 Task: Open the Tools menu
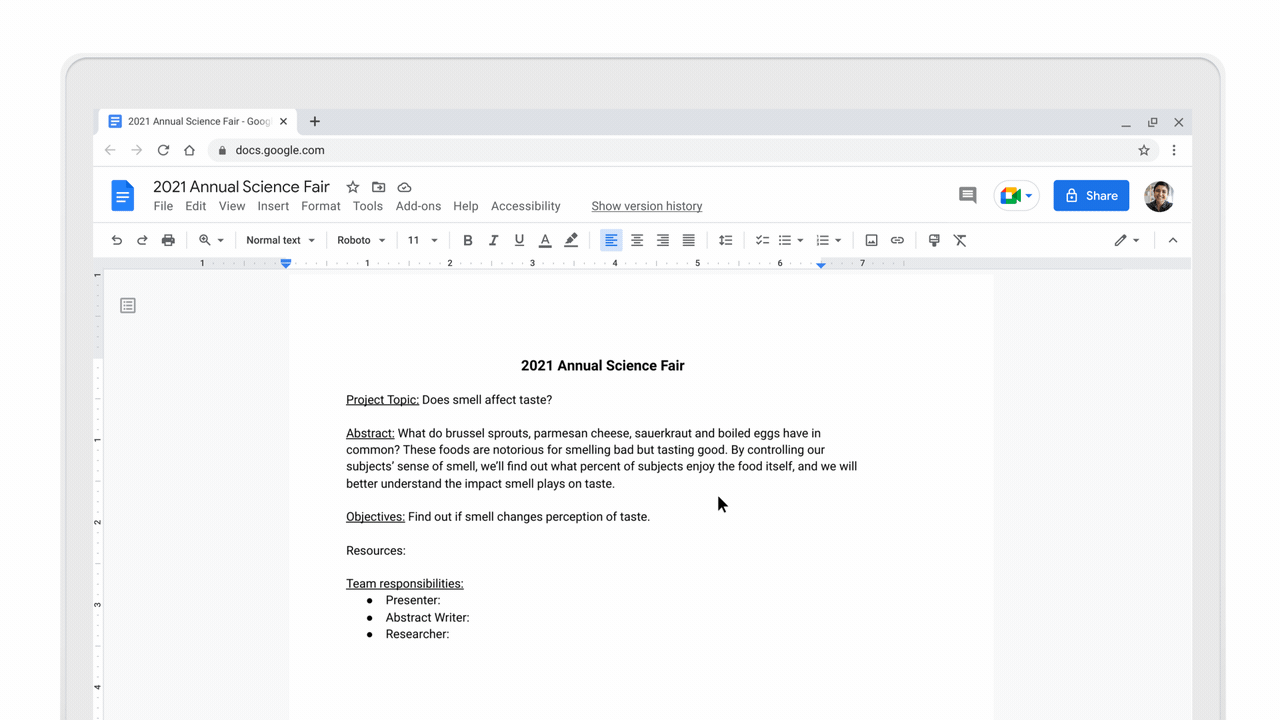click(x=367, y=206)
